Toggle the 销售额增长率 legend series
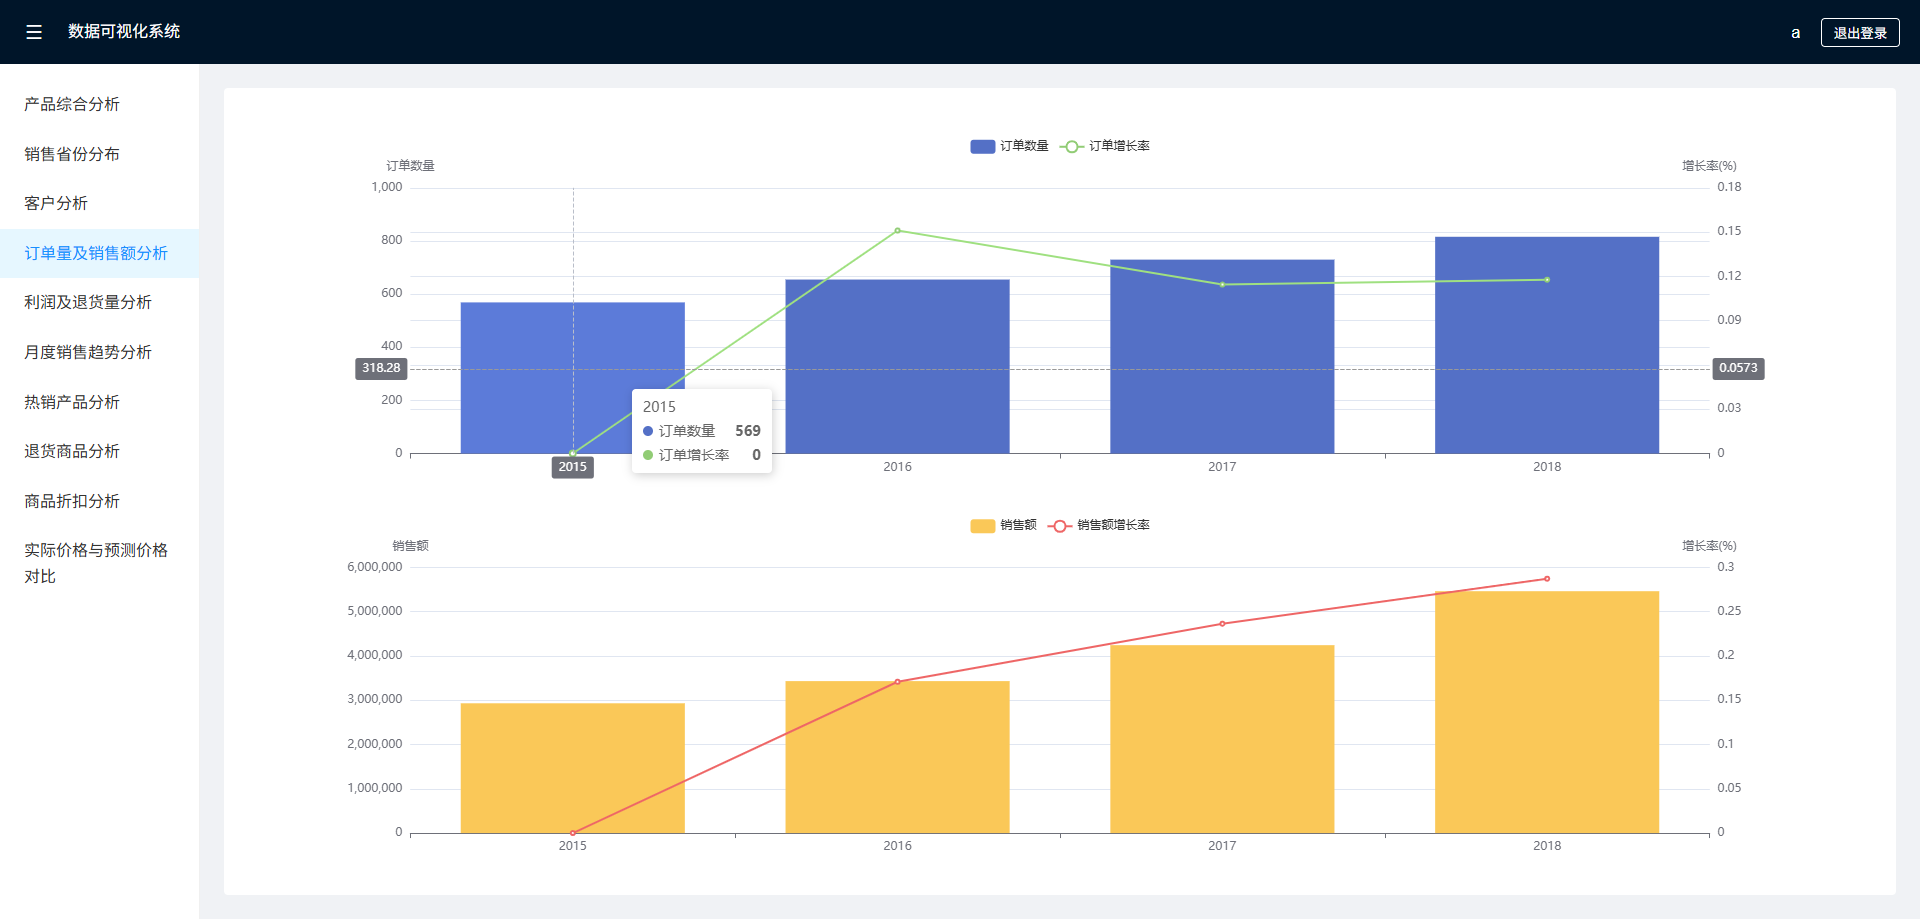The width and height of the screenshot is (1920, 919). (1098, 525)
